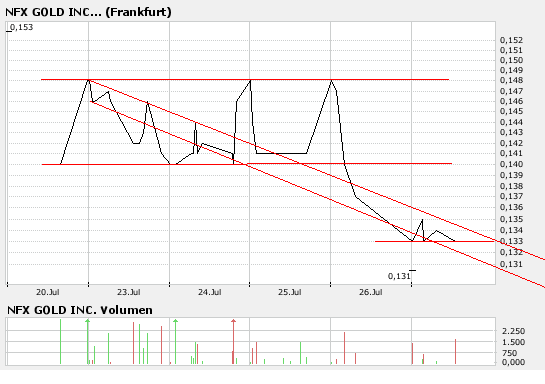The image size is (545, 384).
Task: Click the '0,143' price axis label
Action: [x=511, y=132]
